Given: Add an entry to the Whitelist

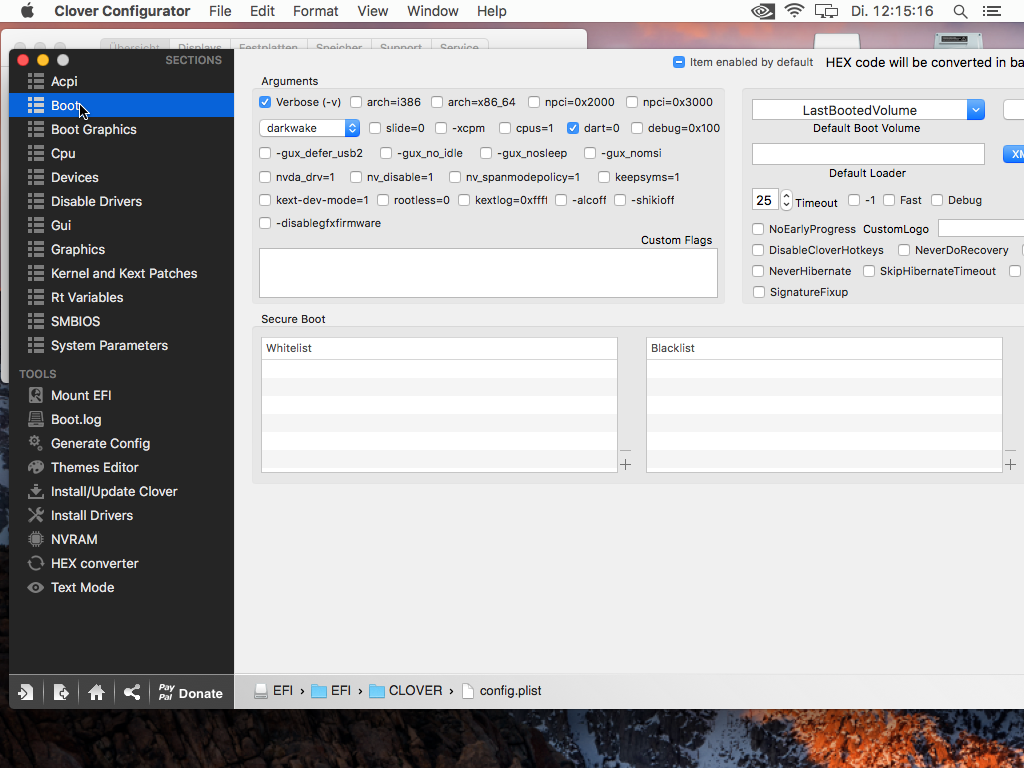Looking at the screenshot, I should coord(626,464).
